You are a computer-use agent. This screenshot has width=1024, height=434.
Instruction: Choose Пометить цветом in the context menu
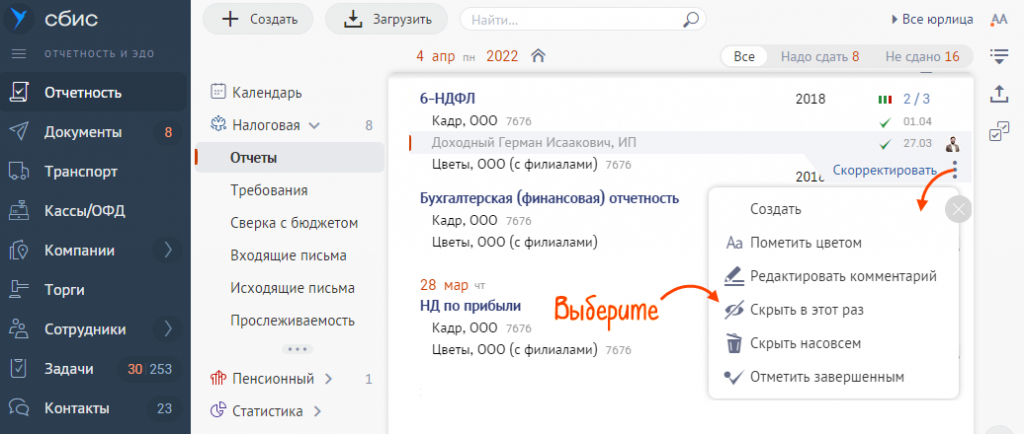833,243
